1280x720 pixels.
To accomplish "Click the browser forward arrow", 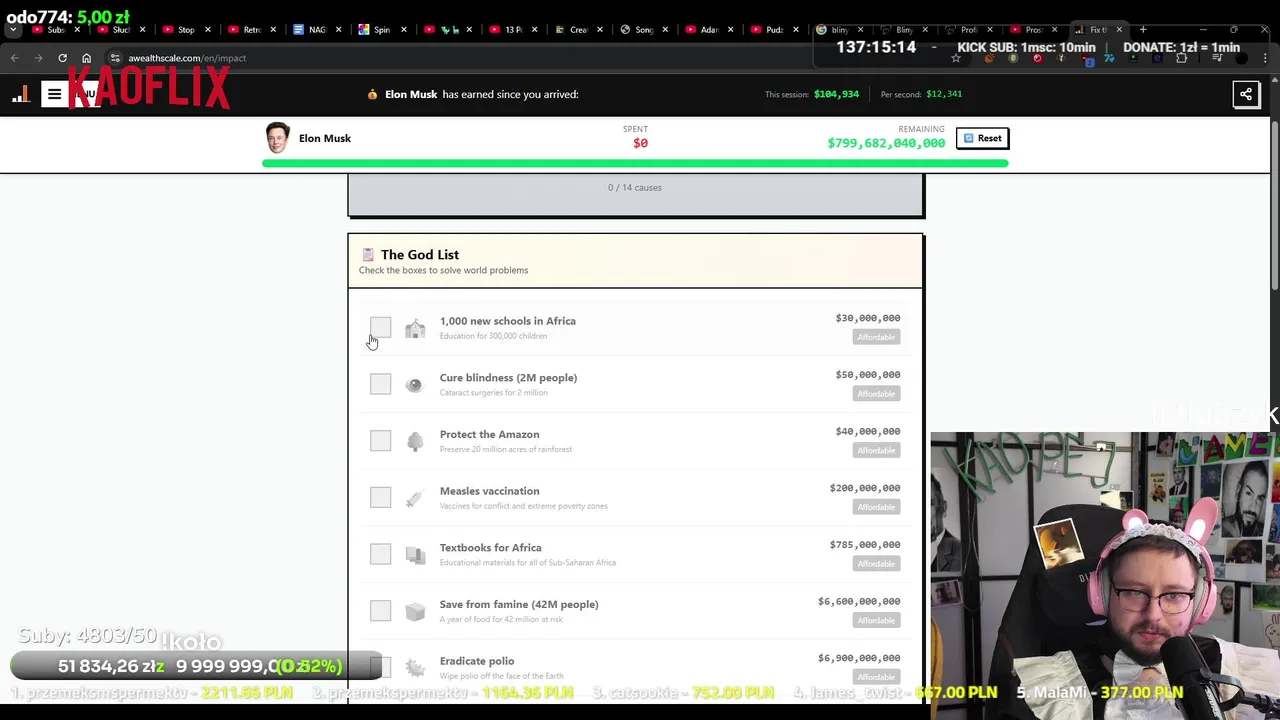I will click(x=39, y=58).
